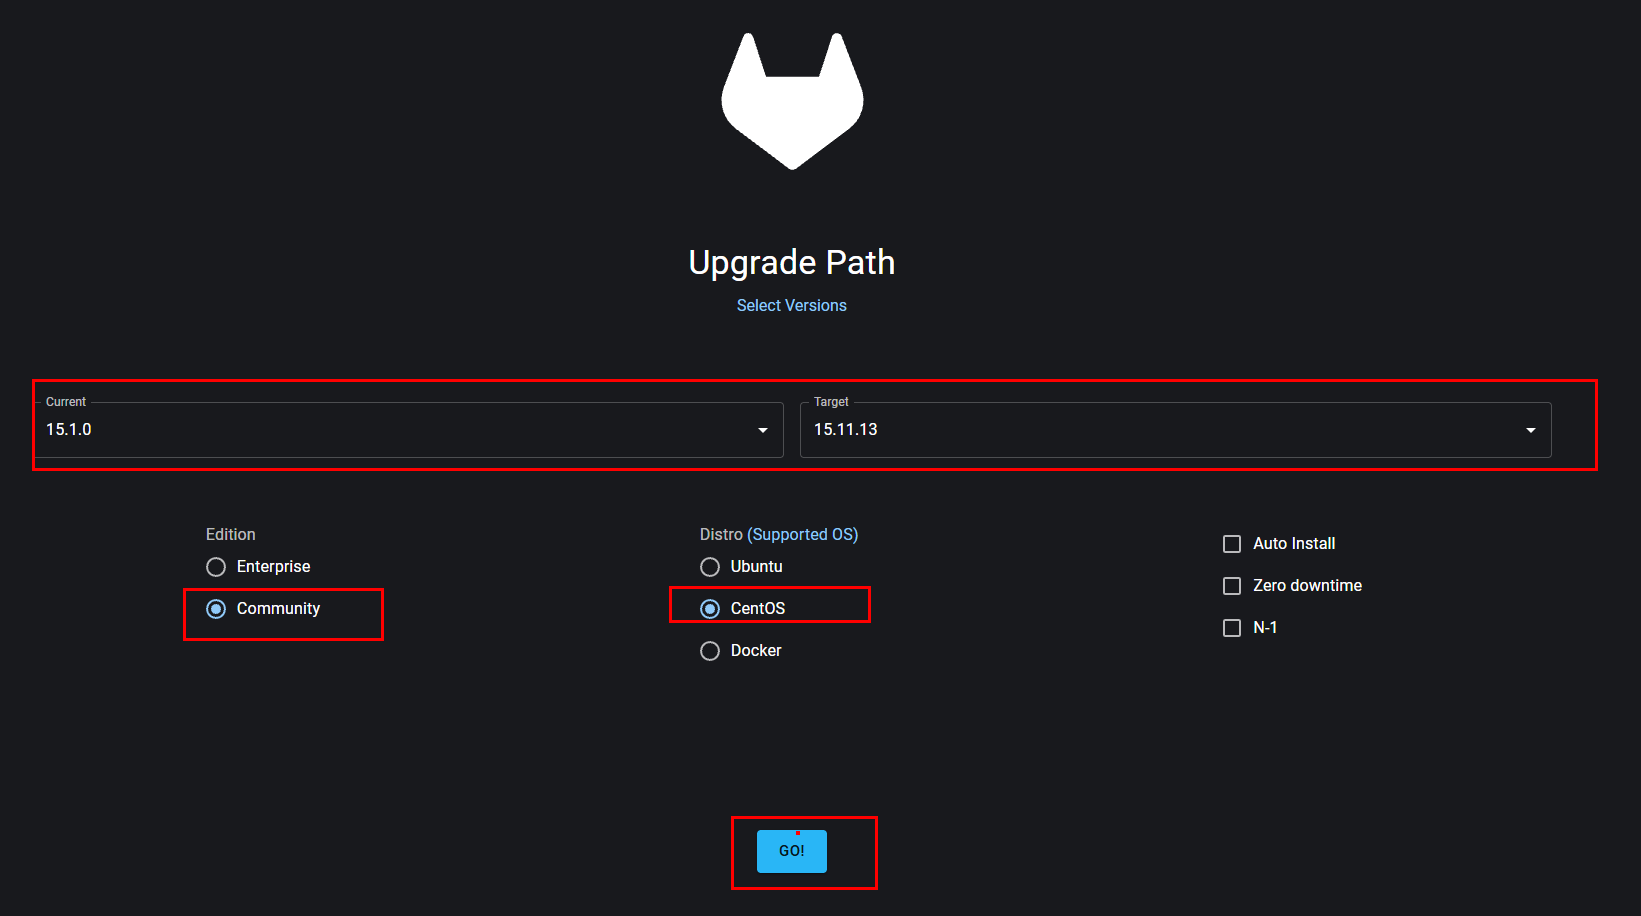
Task: Check the N-1 option
Action: coord(1232,628)
